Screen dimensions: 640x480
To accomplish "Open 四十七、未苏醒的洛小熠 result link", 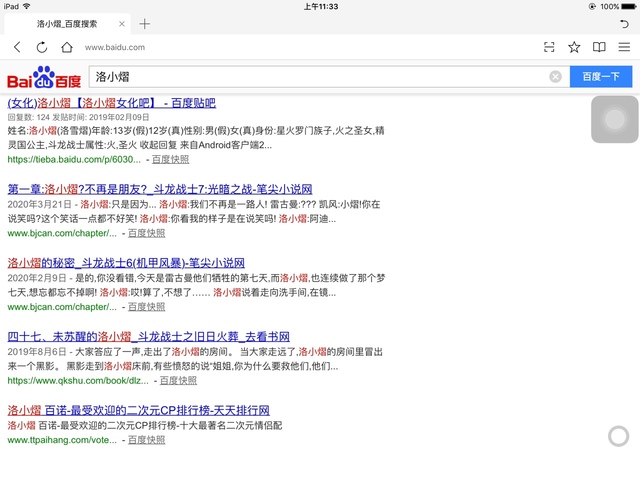I will (148, 337).
